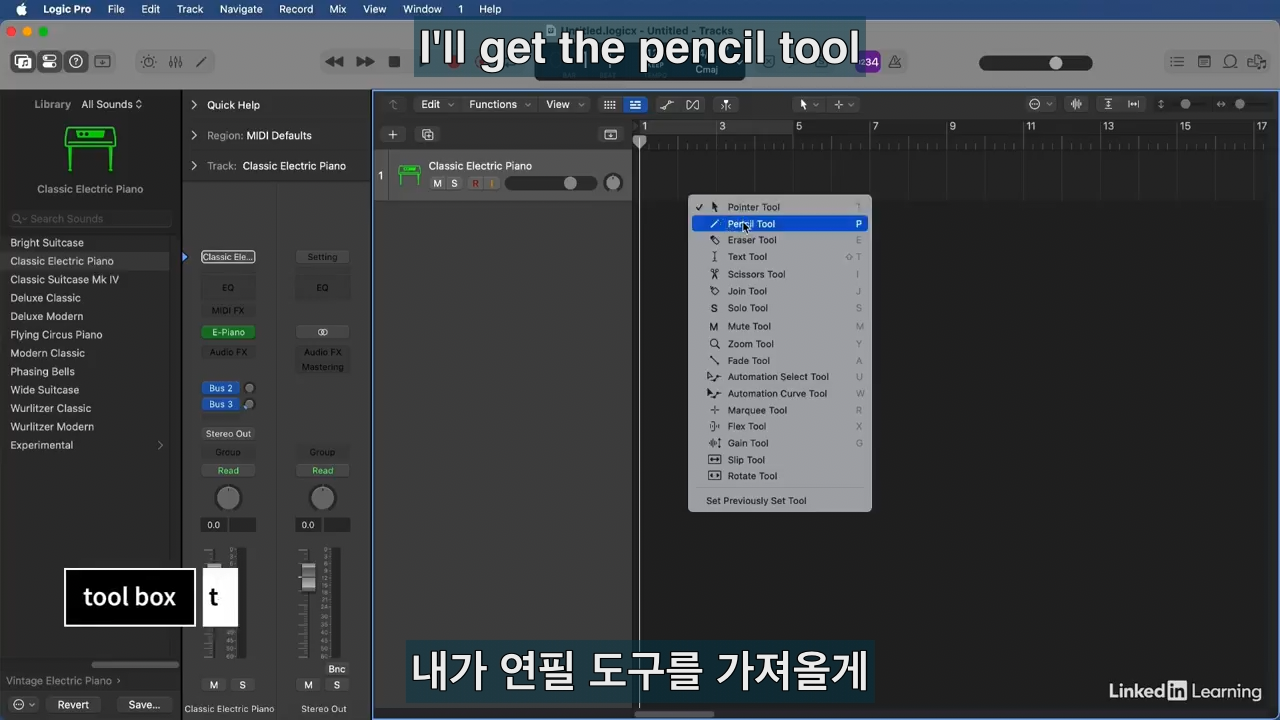Click the Search Sounds field
The width and height of the screenshot is (1280, 720).
(90, 219)
